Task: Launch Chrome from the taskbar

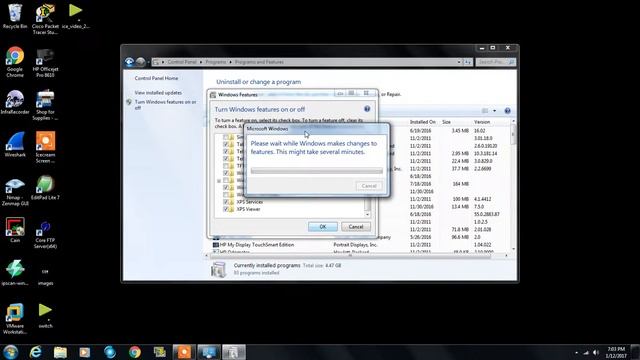Action: 135,352
